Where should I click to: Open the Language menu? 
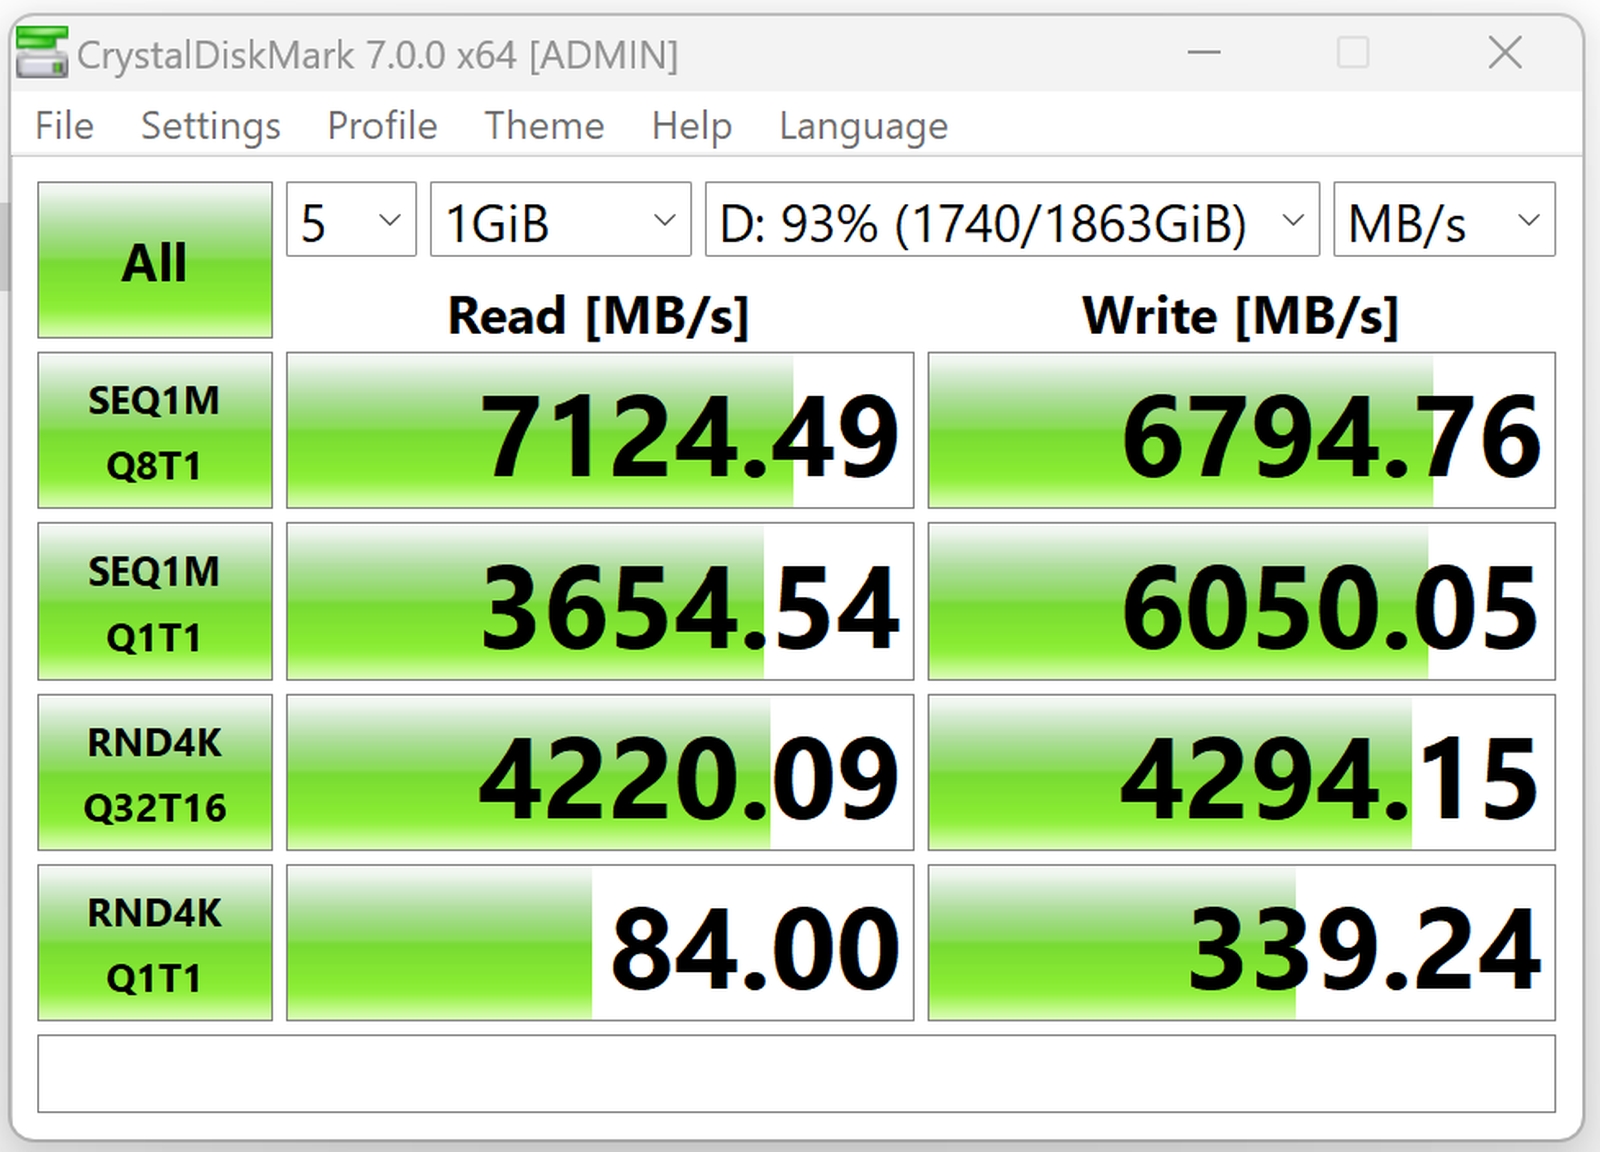[863, 126]
